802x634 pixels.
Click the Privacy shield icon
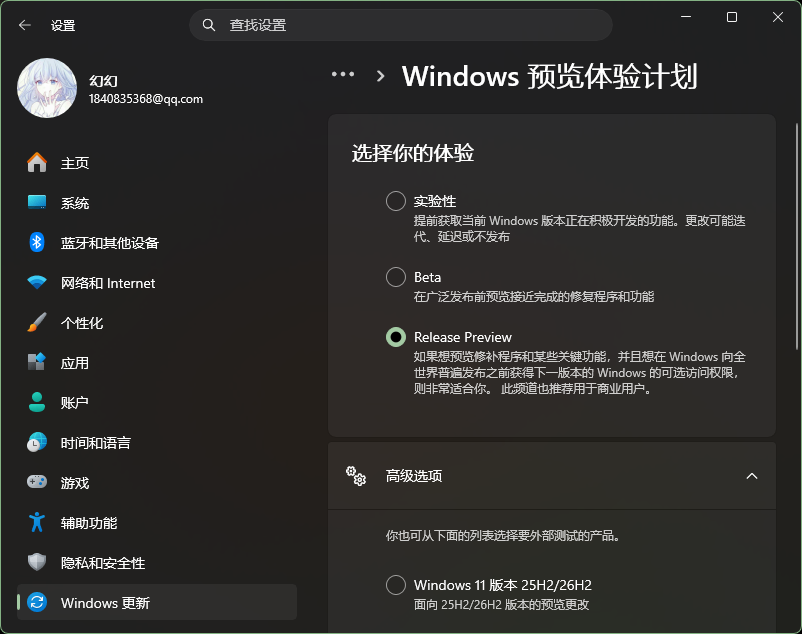(37, 562)
